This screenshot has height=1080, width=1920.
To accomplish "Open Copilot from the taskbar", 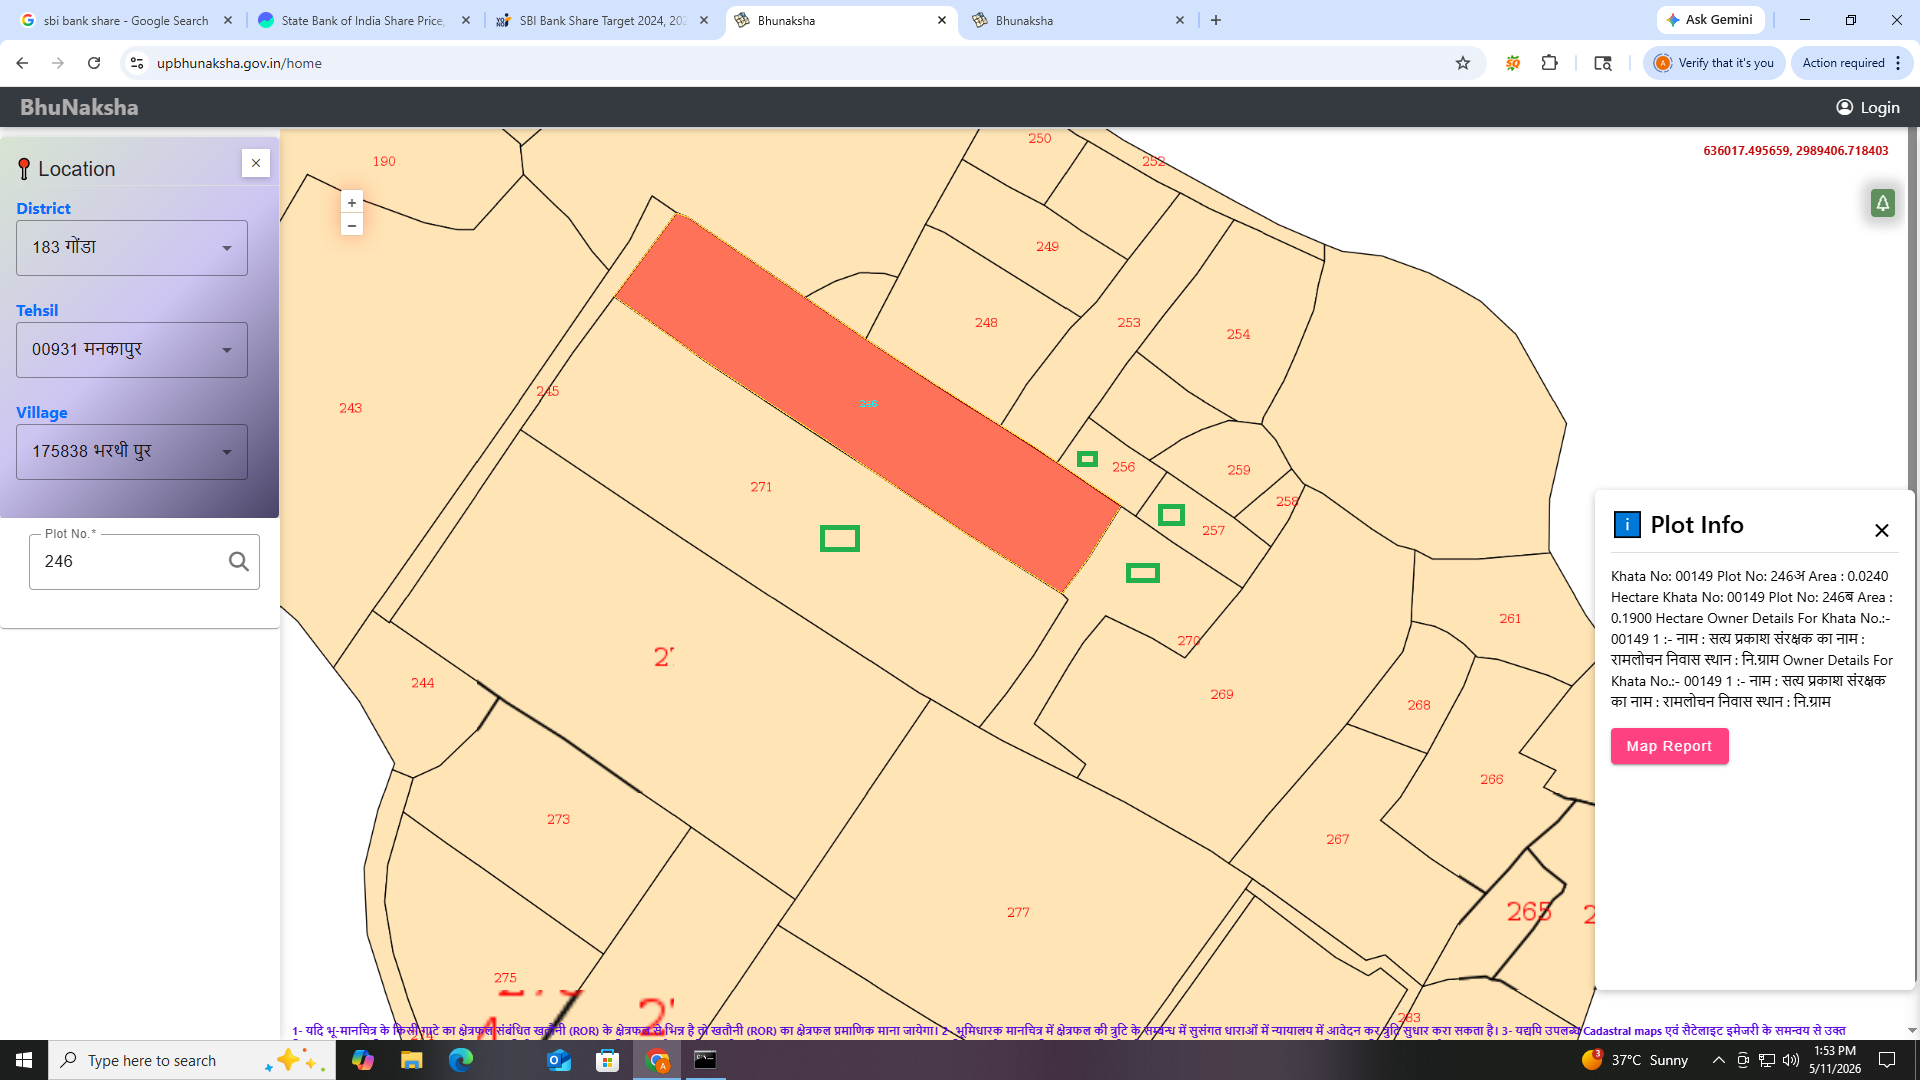I will click(362, 1060).
